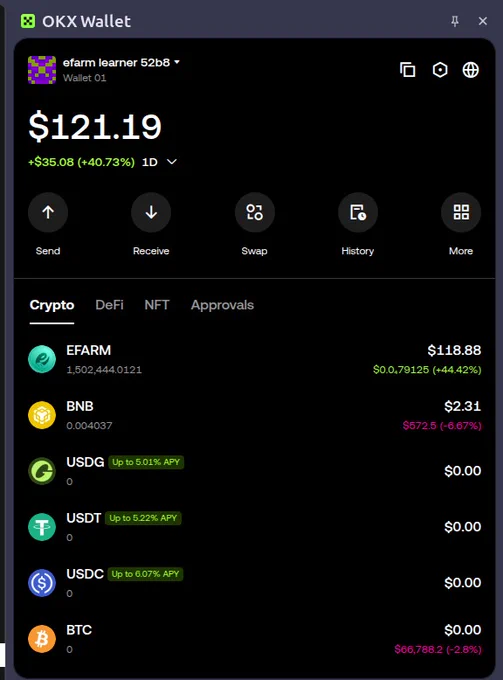Select the EFARM token row
Viewport: 503px width, 680px height.
(255, 360)
